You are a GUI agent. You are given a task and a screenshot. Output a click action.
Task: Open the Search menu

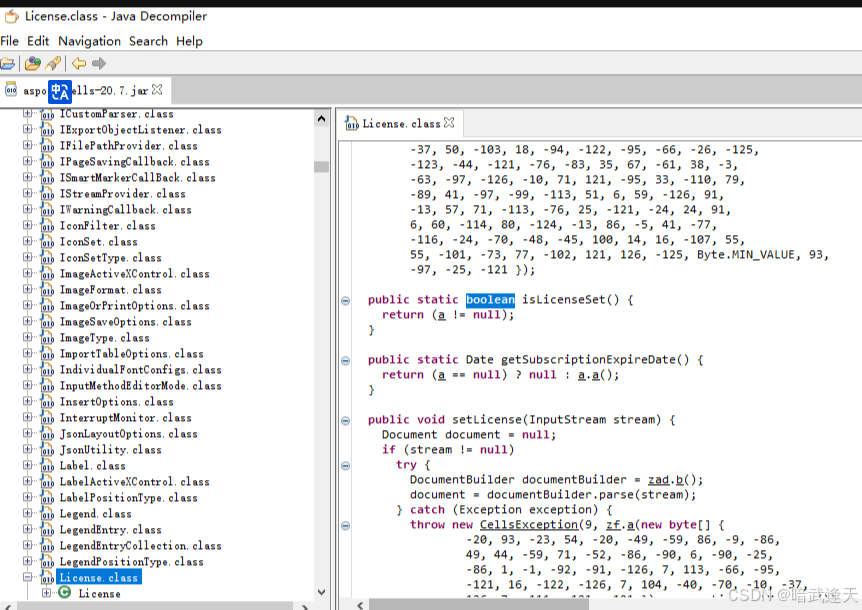pyautogui.click(x=148, y=41)
